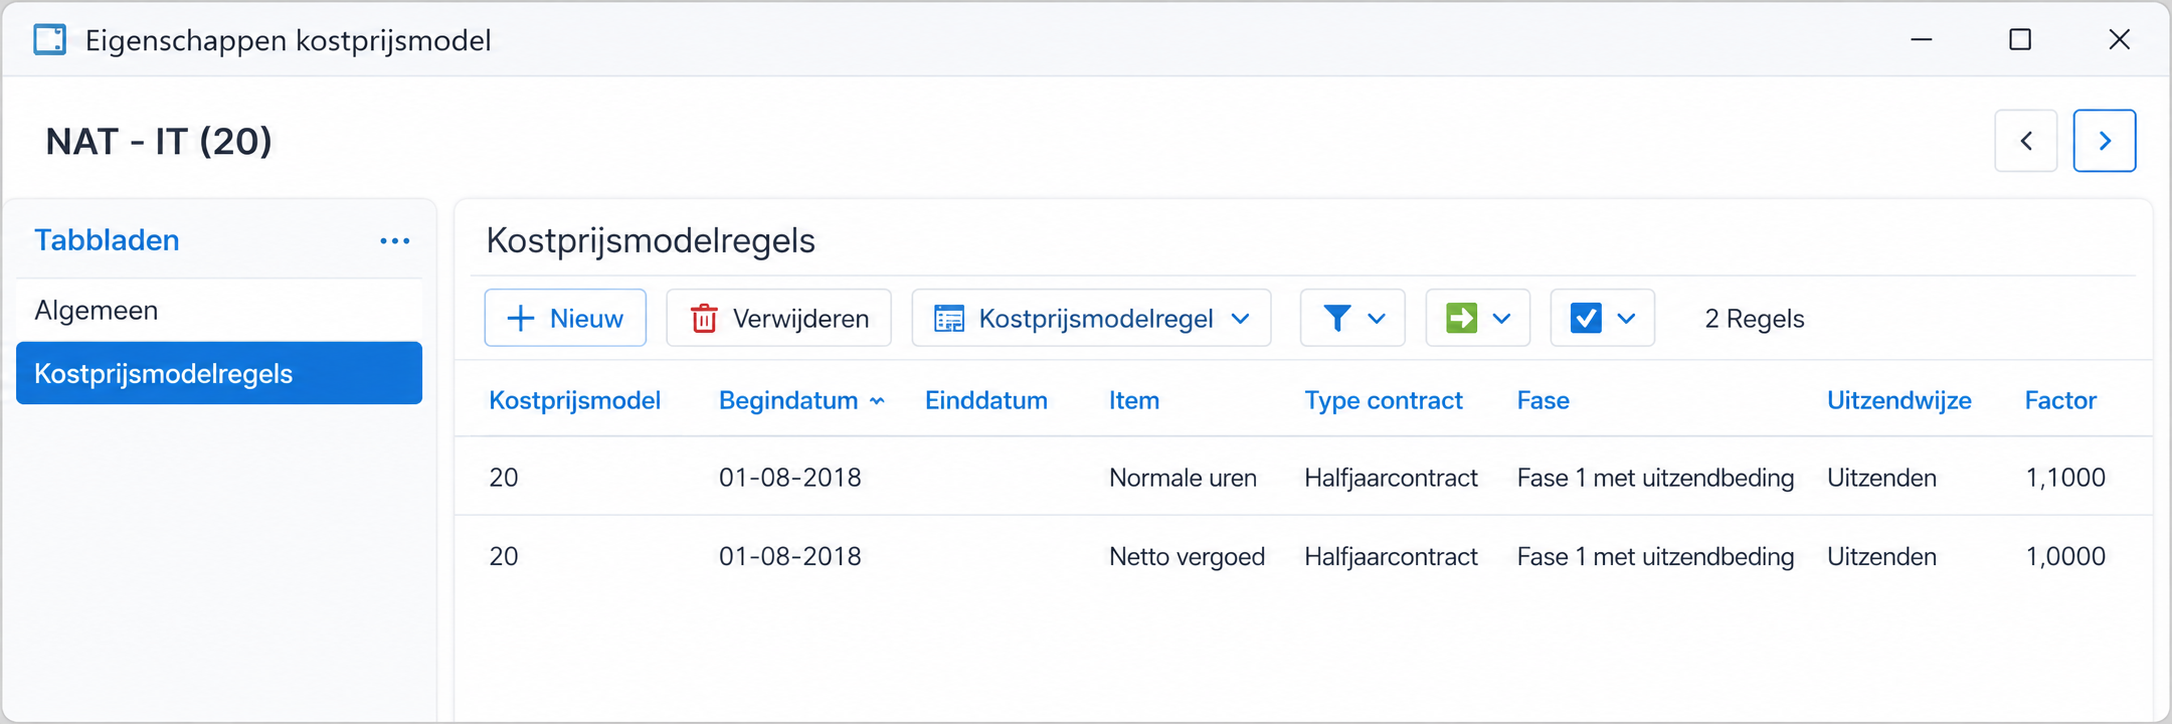The image size is (2172, 724).
Task: Click the Kostprijsmodelregel table icon
Action: (949, 318)
